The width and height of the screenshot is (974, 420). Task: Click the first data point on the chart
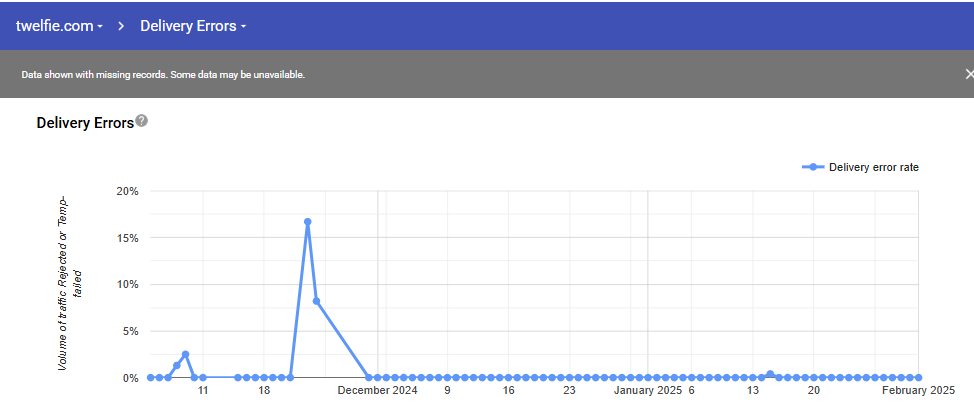pos(150,378)
